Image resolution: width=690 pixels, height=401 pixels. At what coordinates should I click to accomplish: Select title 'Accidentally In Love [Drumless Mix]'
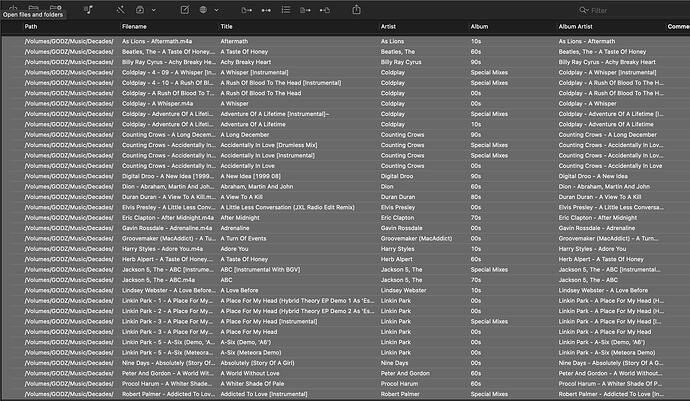[269, 145]
